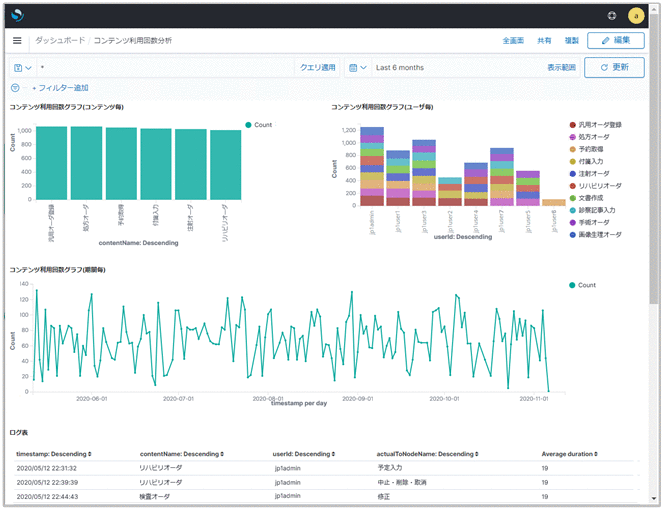Viewport: 663px width, 509px height.
Task: Open the user avatar 'a' menu
Action: coord(636,16)
